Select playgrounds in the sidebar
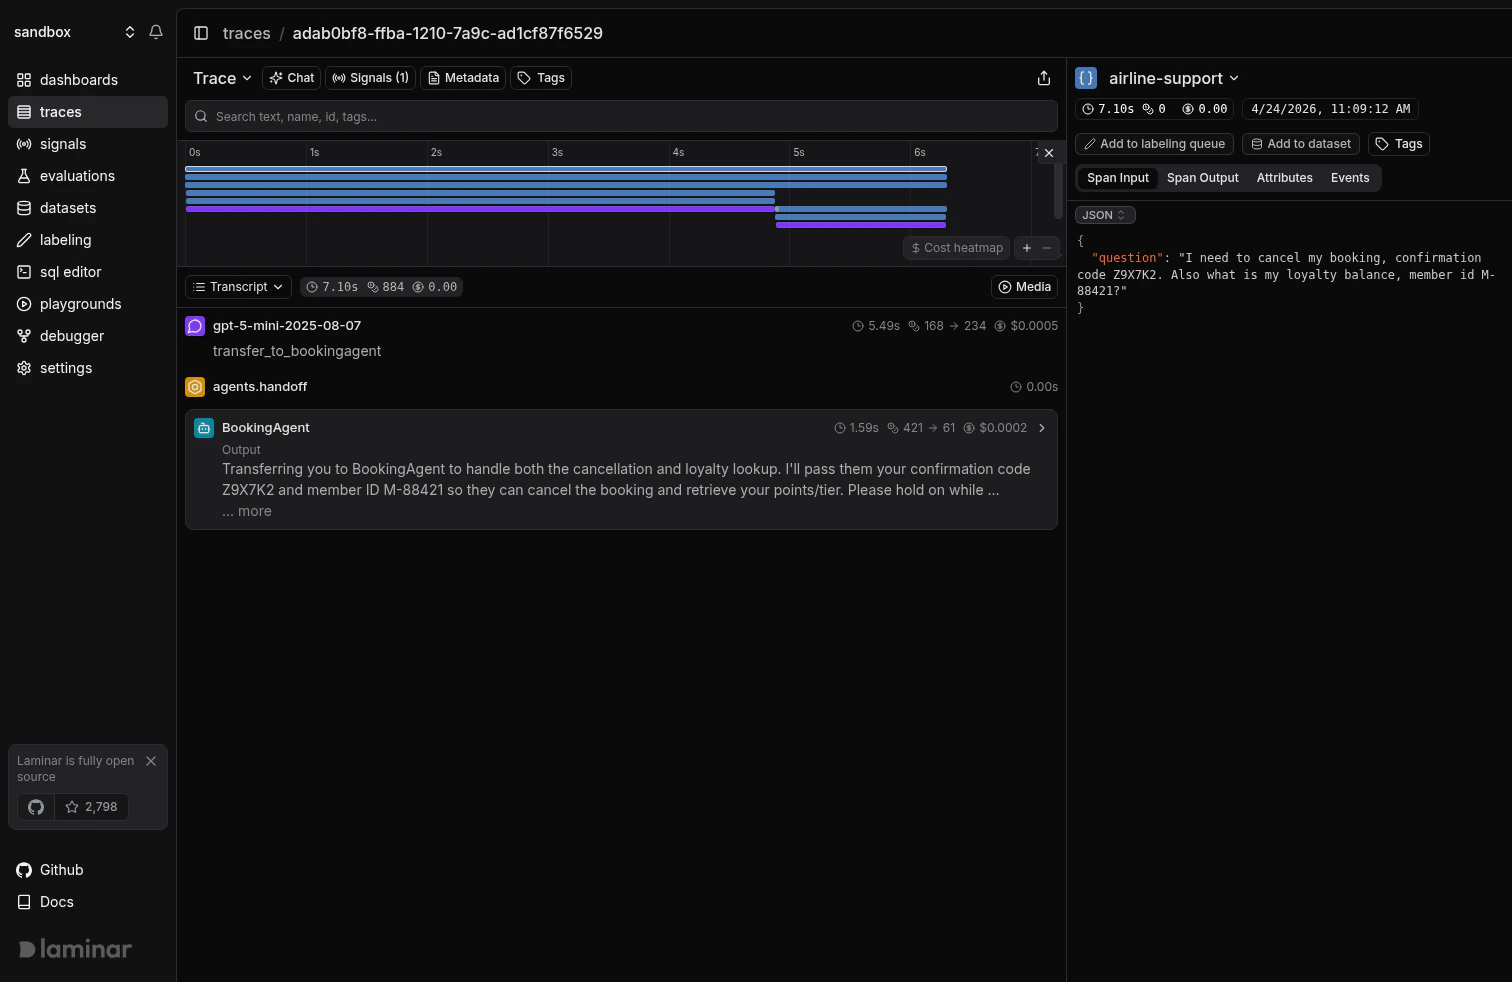 coord(79,303)
